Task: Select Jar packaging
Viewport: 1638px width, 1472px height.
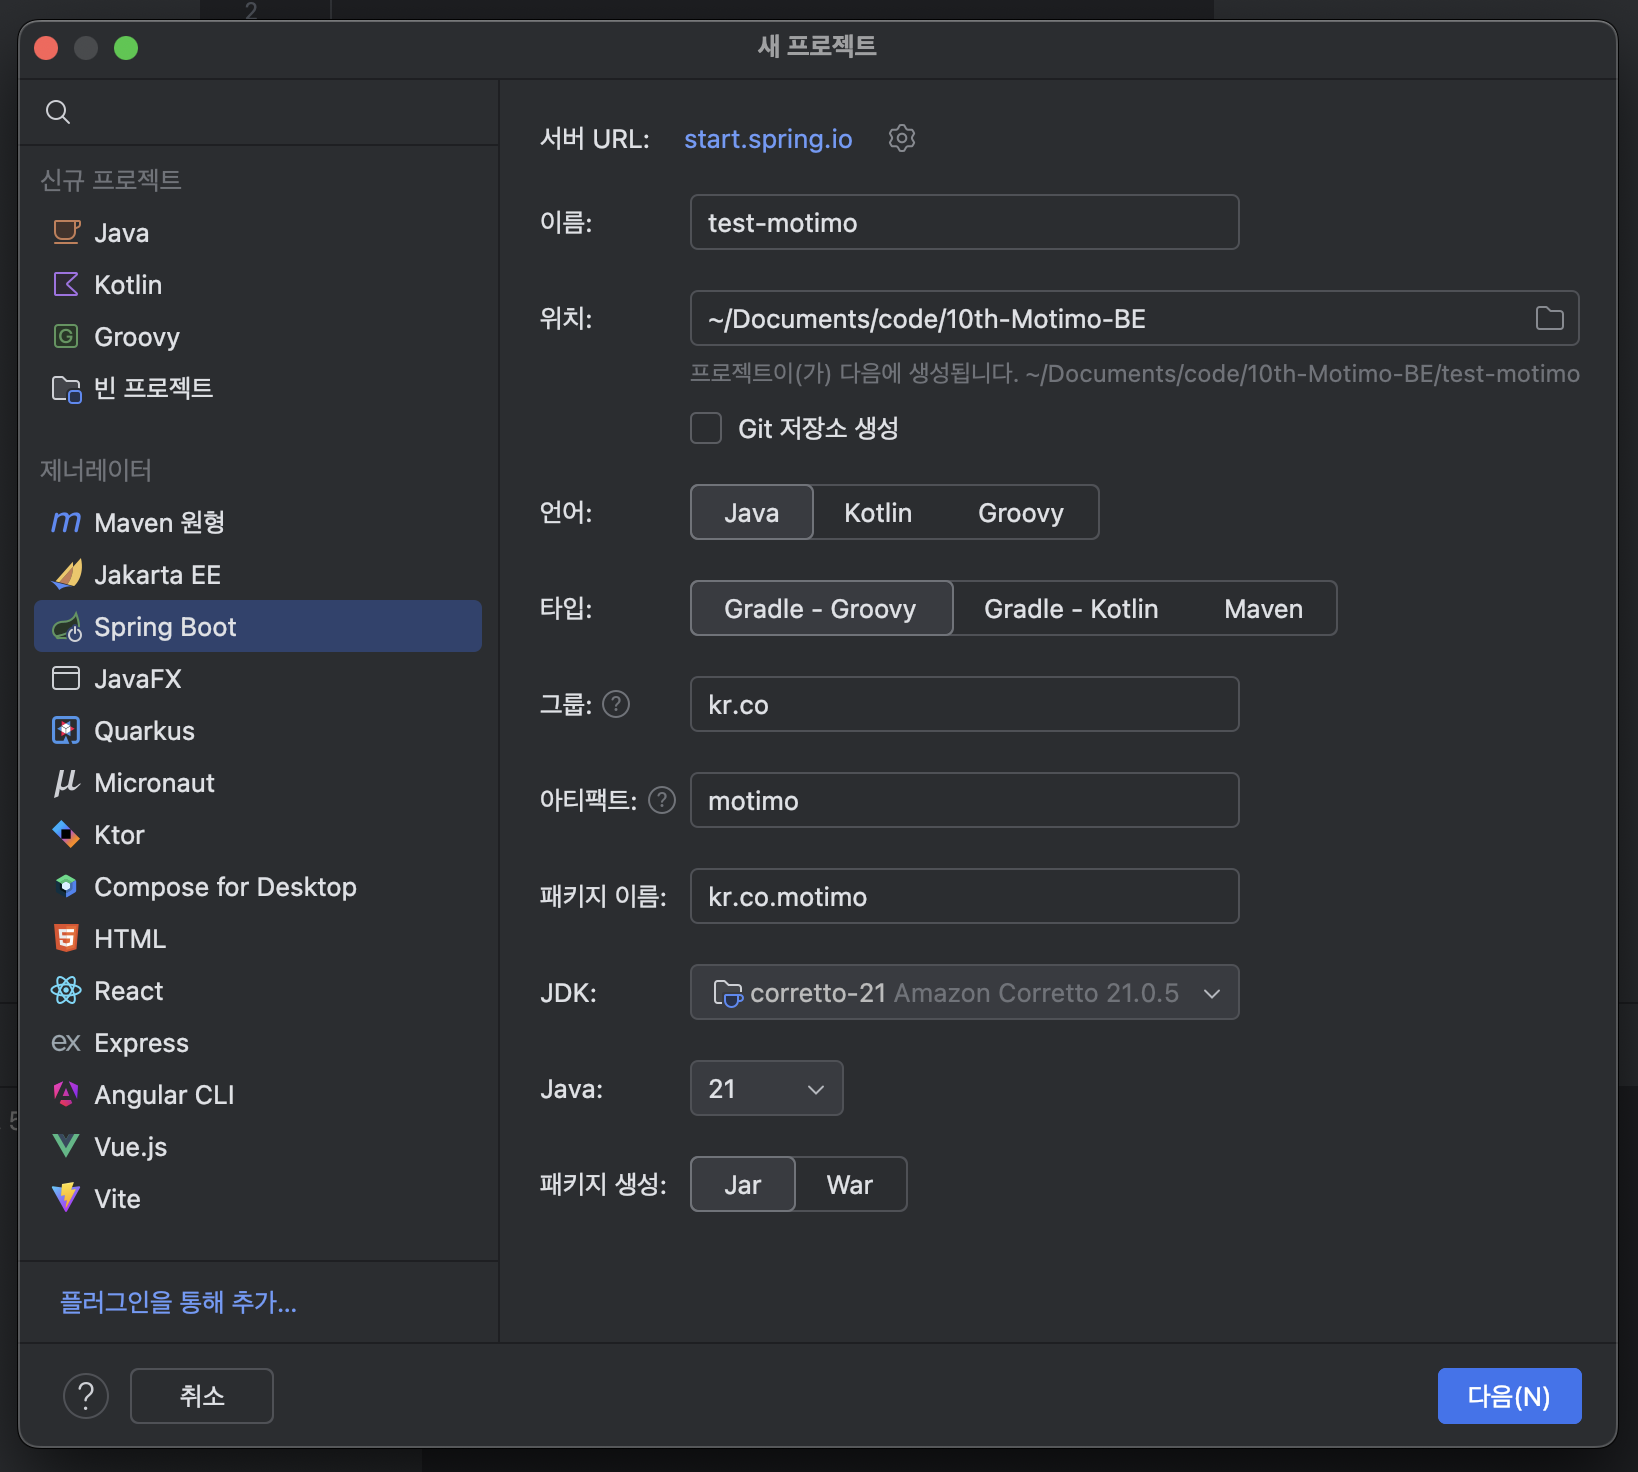Action: [x=743, y=1184]
